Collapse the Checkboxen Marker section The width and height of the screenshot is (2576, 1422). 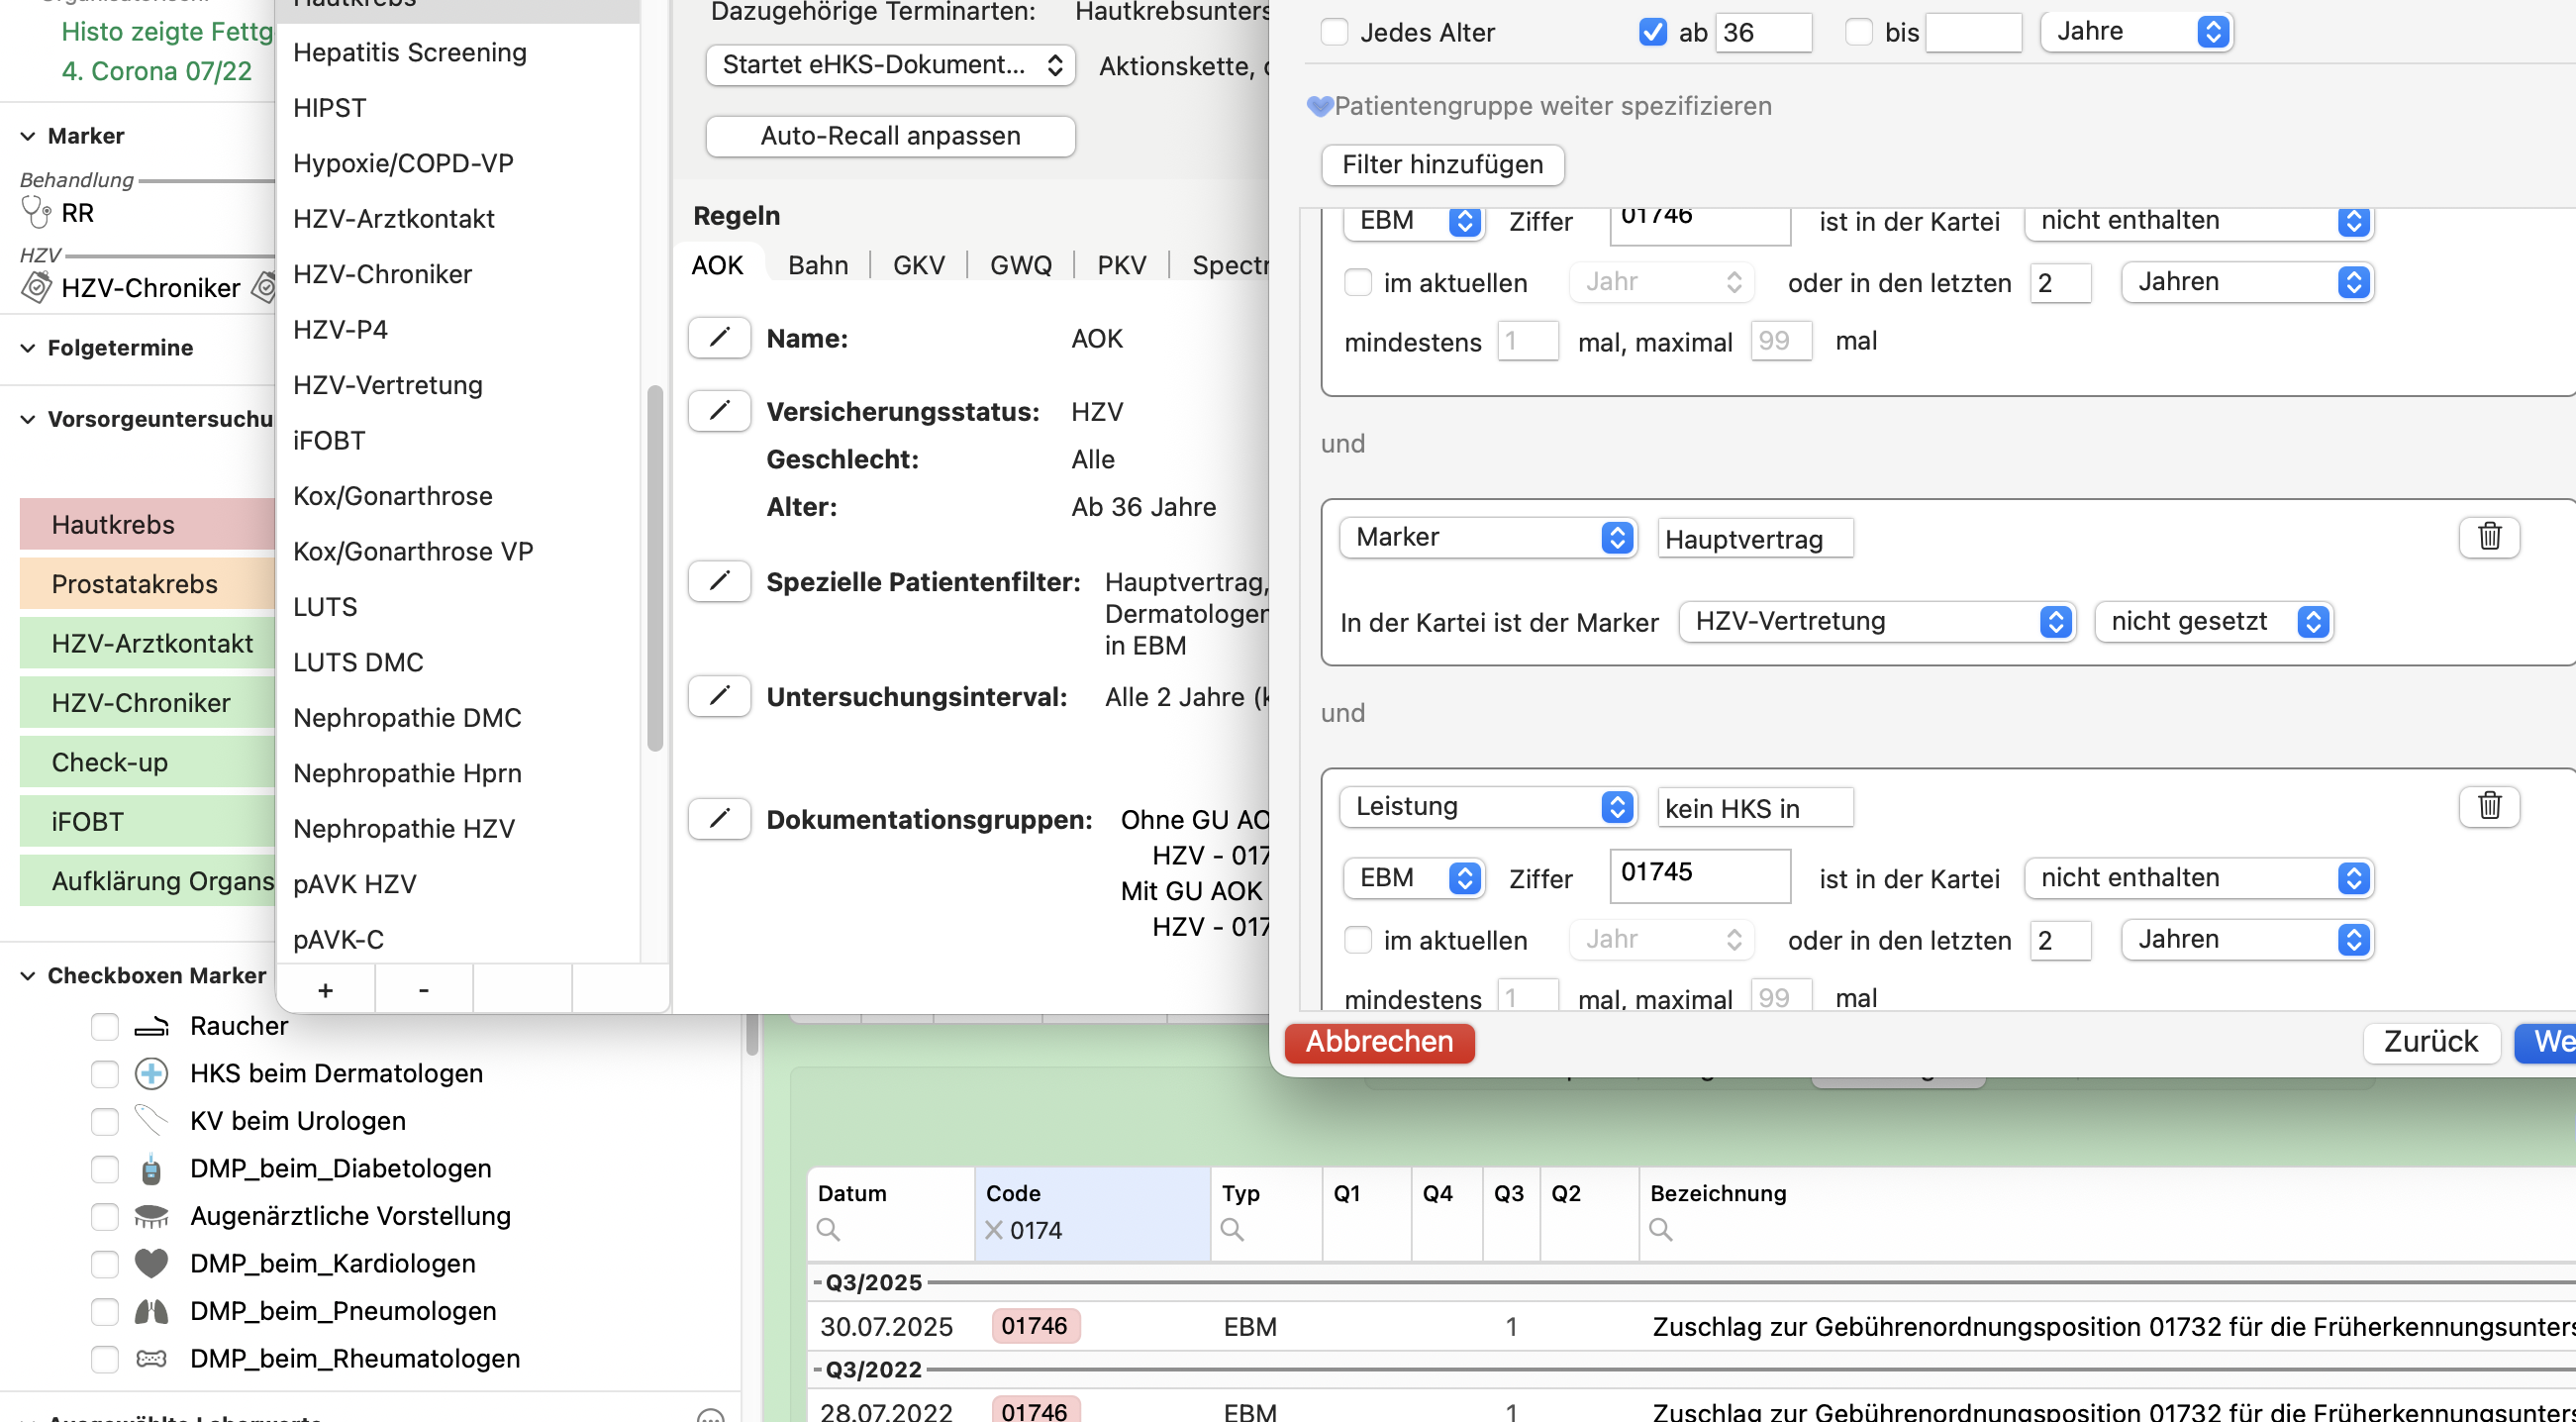(28, 976)
